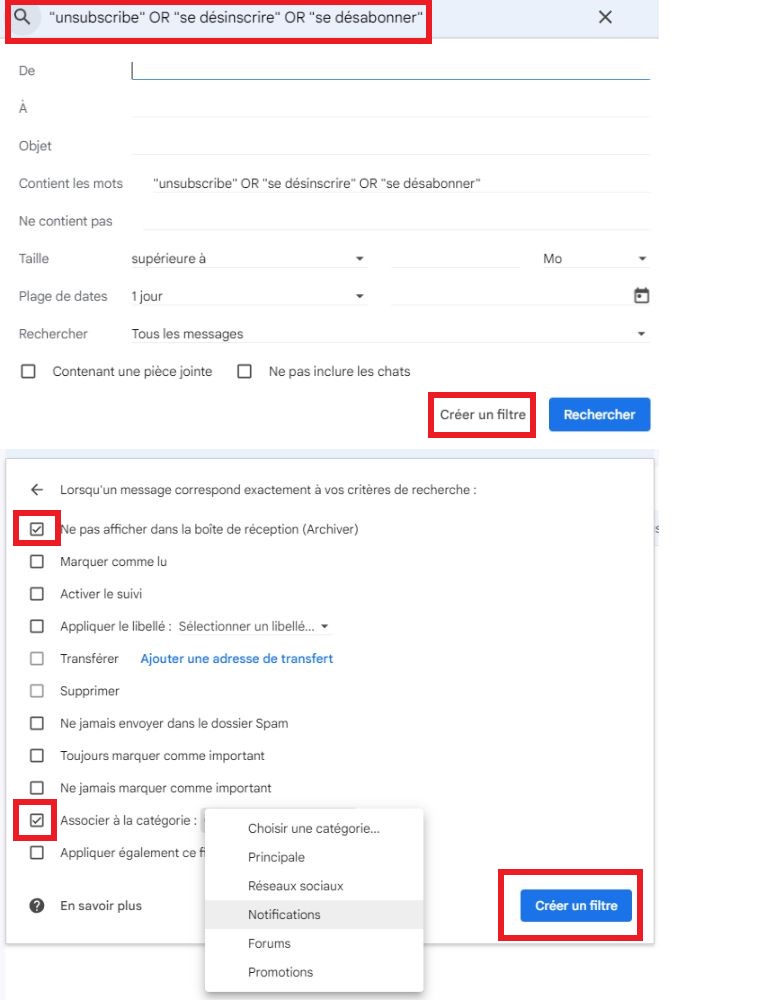The image size is (768, 1000).
Task: Open the date picker calendar icon
Action: click(x=641, y=295)
